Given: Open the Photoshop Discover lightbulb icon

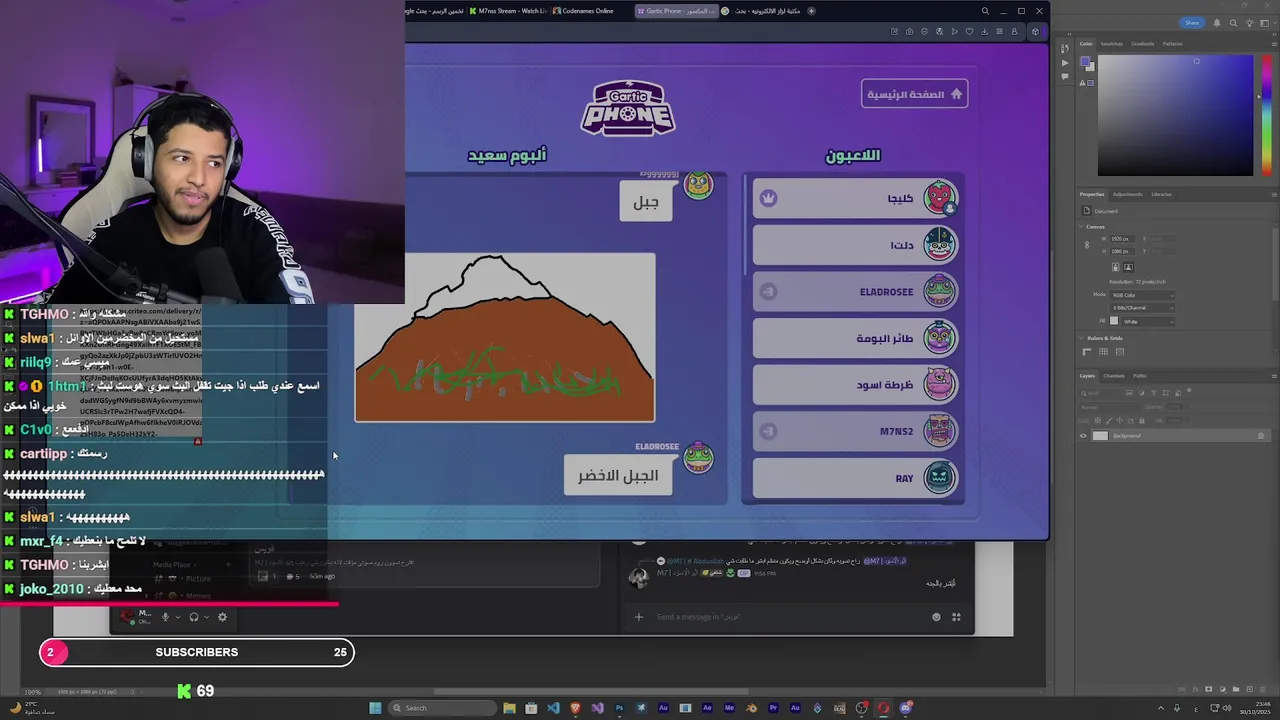Looking at the screenshot, I should pos(1250,23).
